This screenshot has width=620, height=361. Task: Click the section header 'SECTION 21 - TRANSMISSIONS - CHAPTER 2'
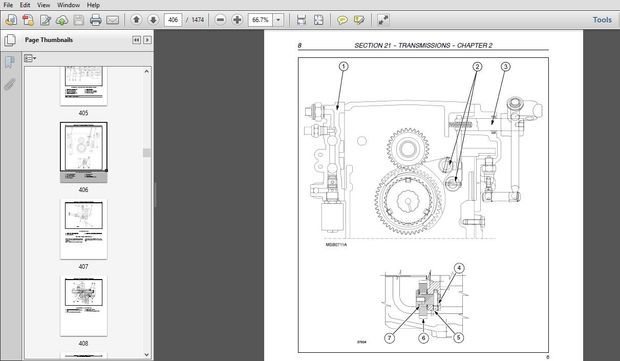423,45
